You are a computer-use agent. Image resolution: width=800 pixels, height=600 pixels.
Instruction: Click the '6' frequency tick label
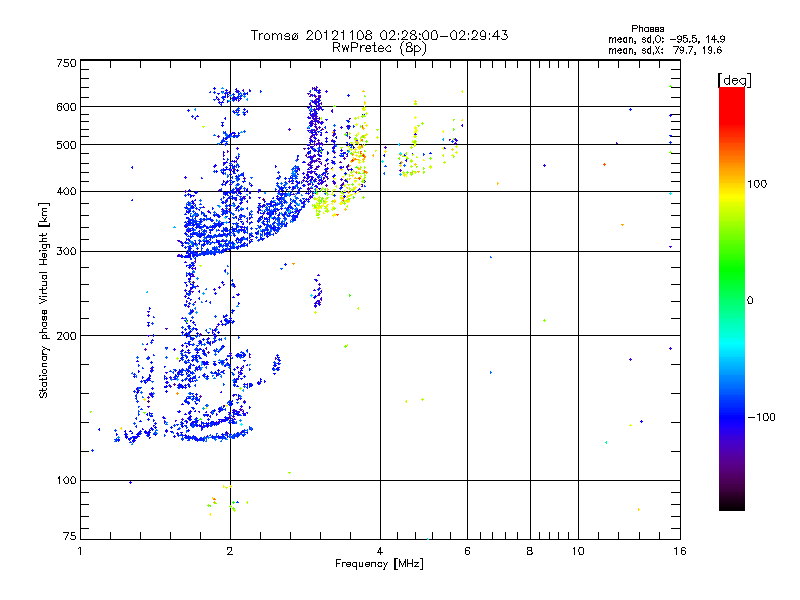coord(467,551)
